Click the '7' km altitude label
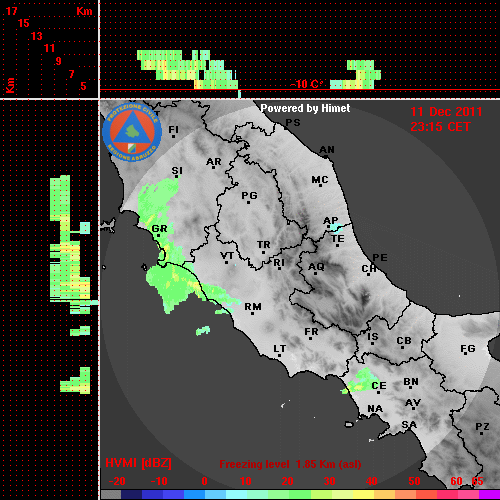The width and height of the screenshot is (500, 500). pyautogui.click(x=71, y=74)
